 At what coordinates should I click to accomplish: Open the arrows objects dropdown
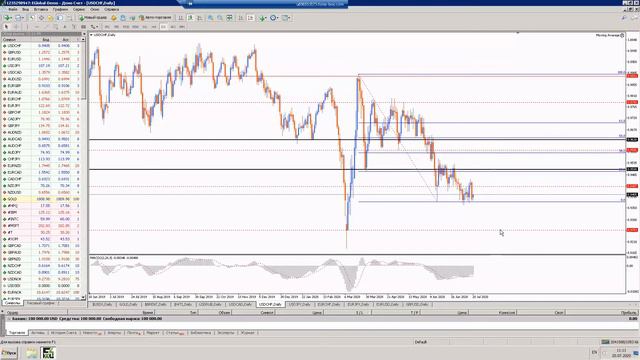[x=94, y=27]
